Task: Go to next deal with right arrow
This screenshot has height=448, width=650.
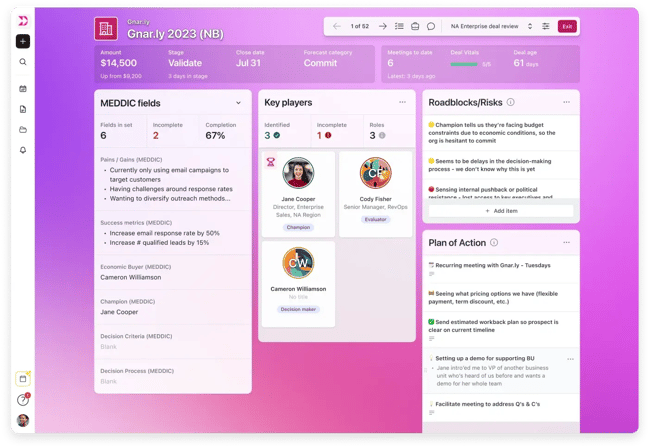Action: click(382, 26)
